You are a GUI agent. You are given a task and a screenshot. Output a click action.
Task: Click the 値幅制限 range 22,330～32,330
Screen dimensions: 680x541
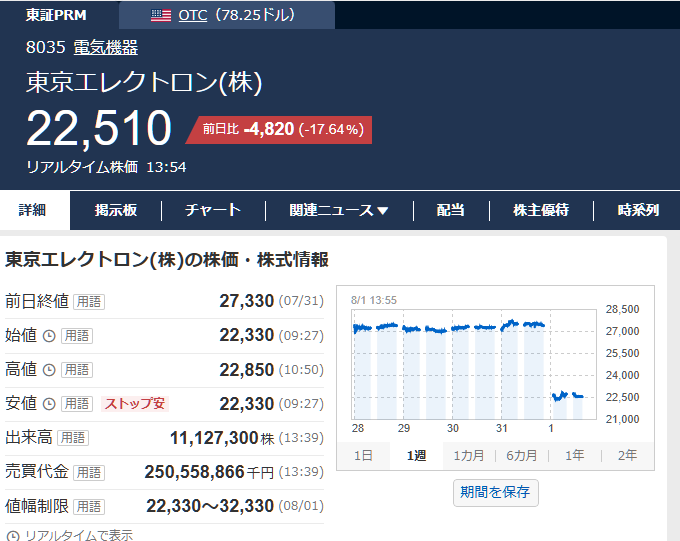click(x=210, y=506)
